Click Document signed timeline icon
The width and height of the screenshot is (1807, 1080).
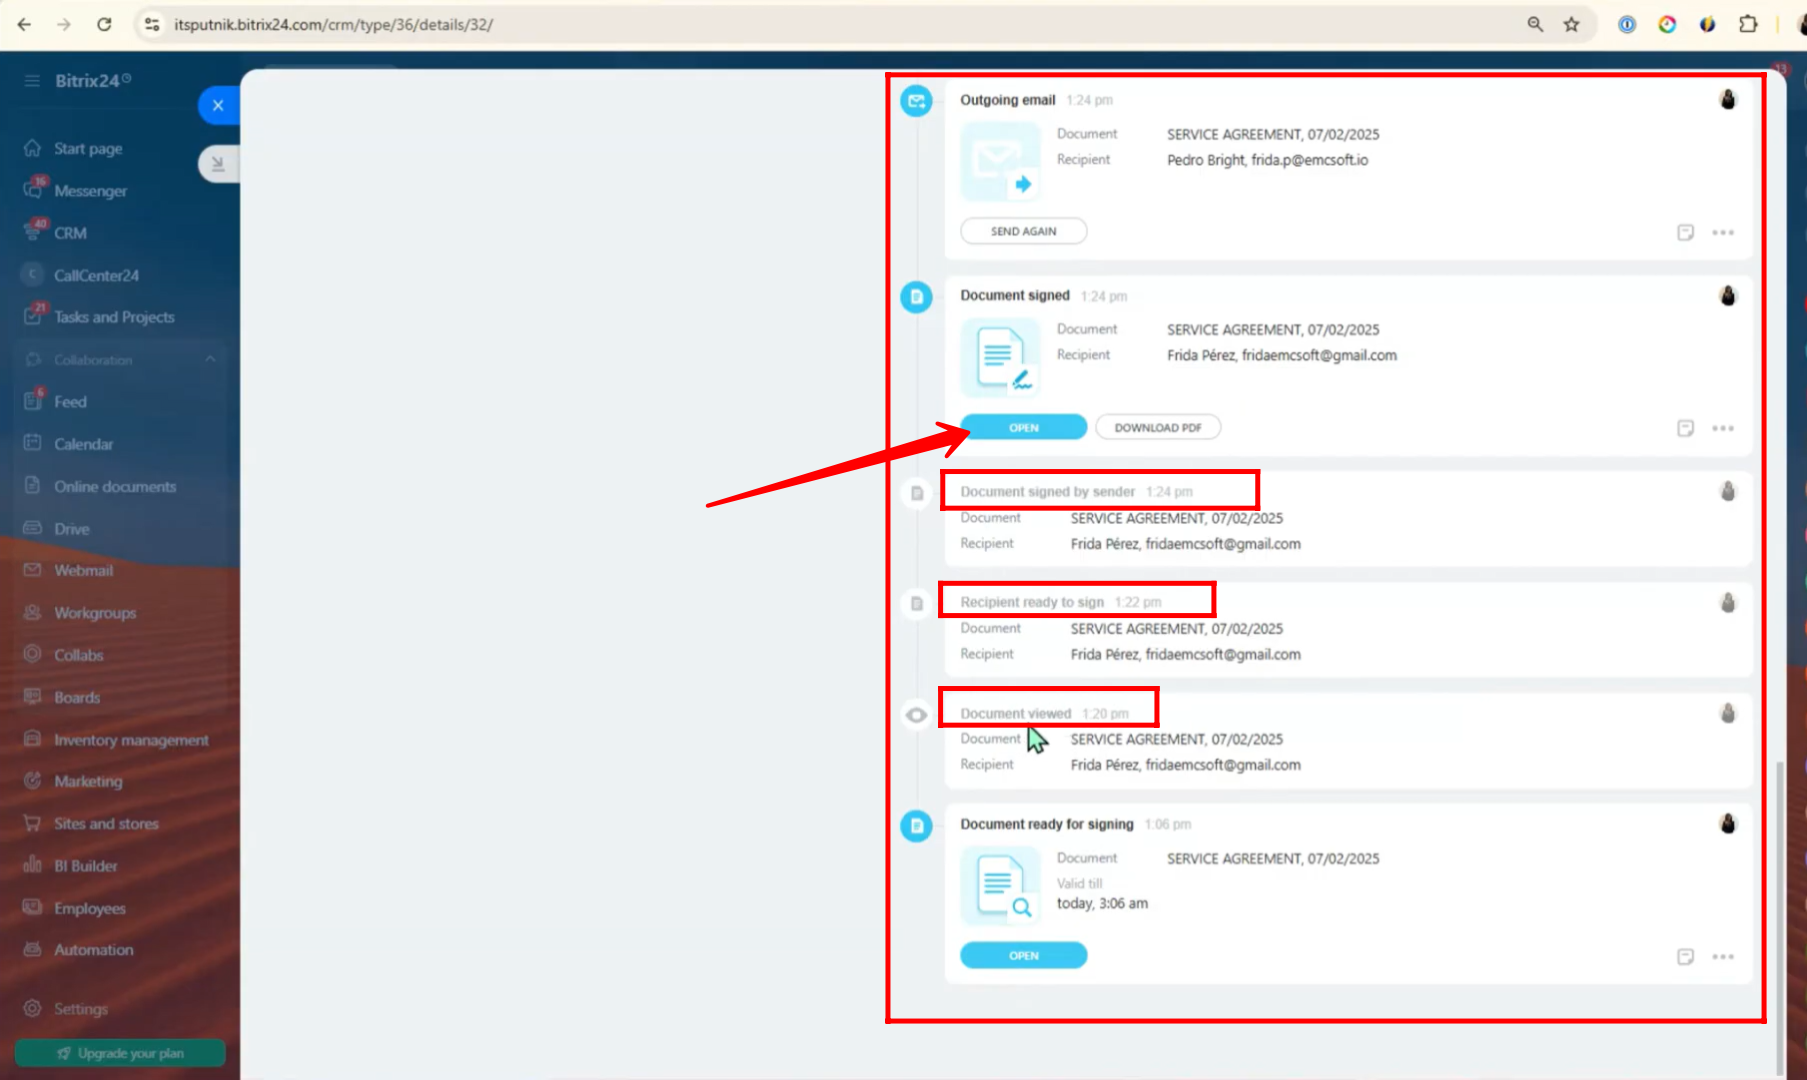(916, 297)
